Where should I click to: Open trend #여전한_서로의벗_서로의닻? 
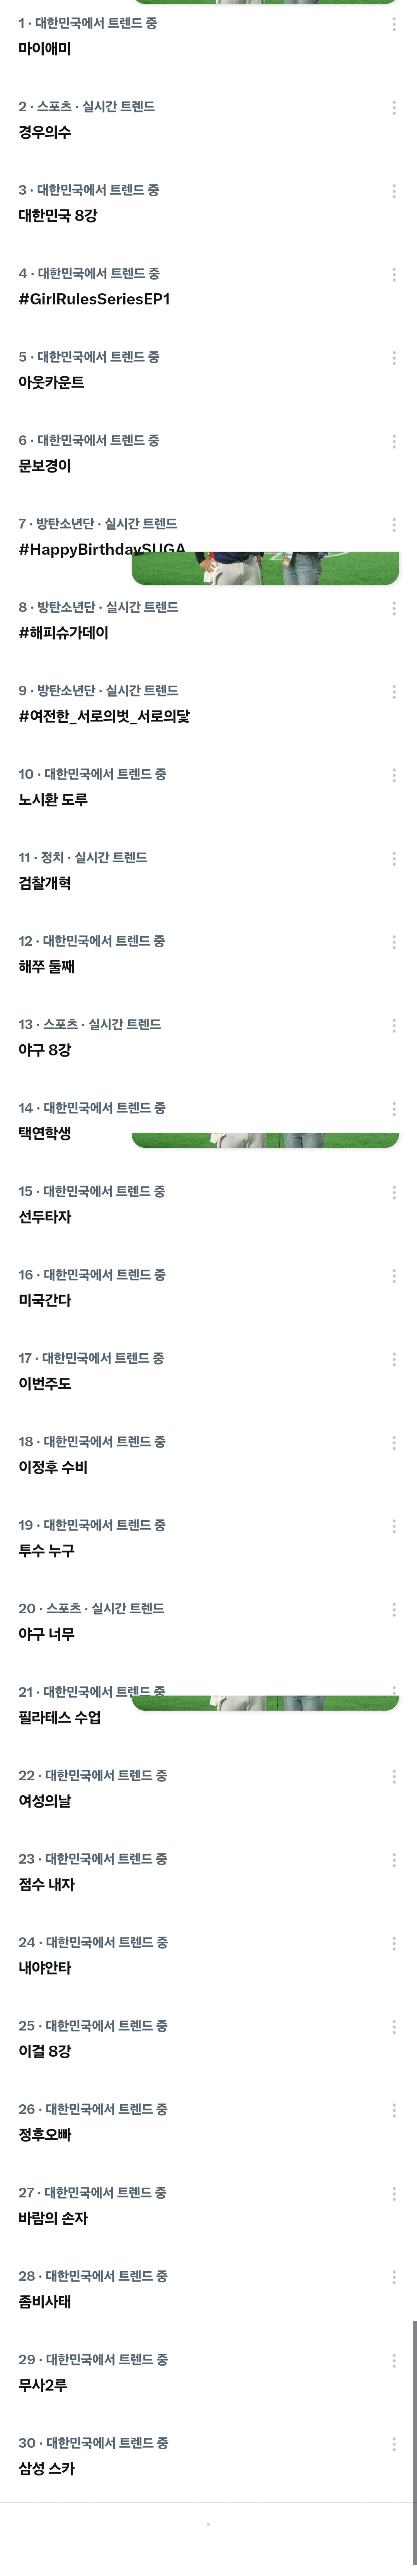[104, 716]
